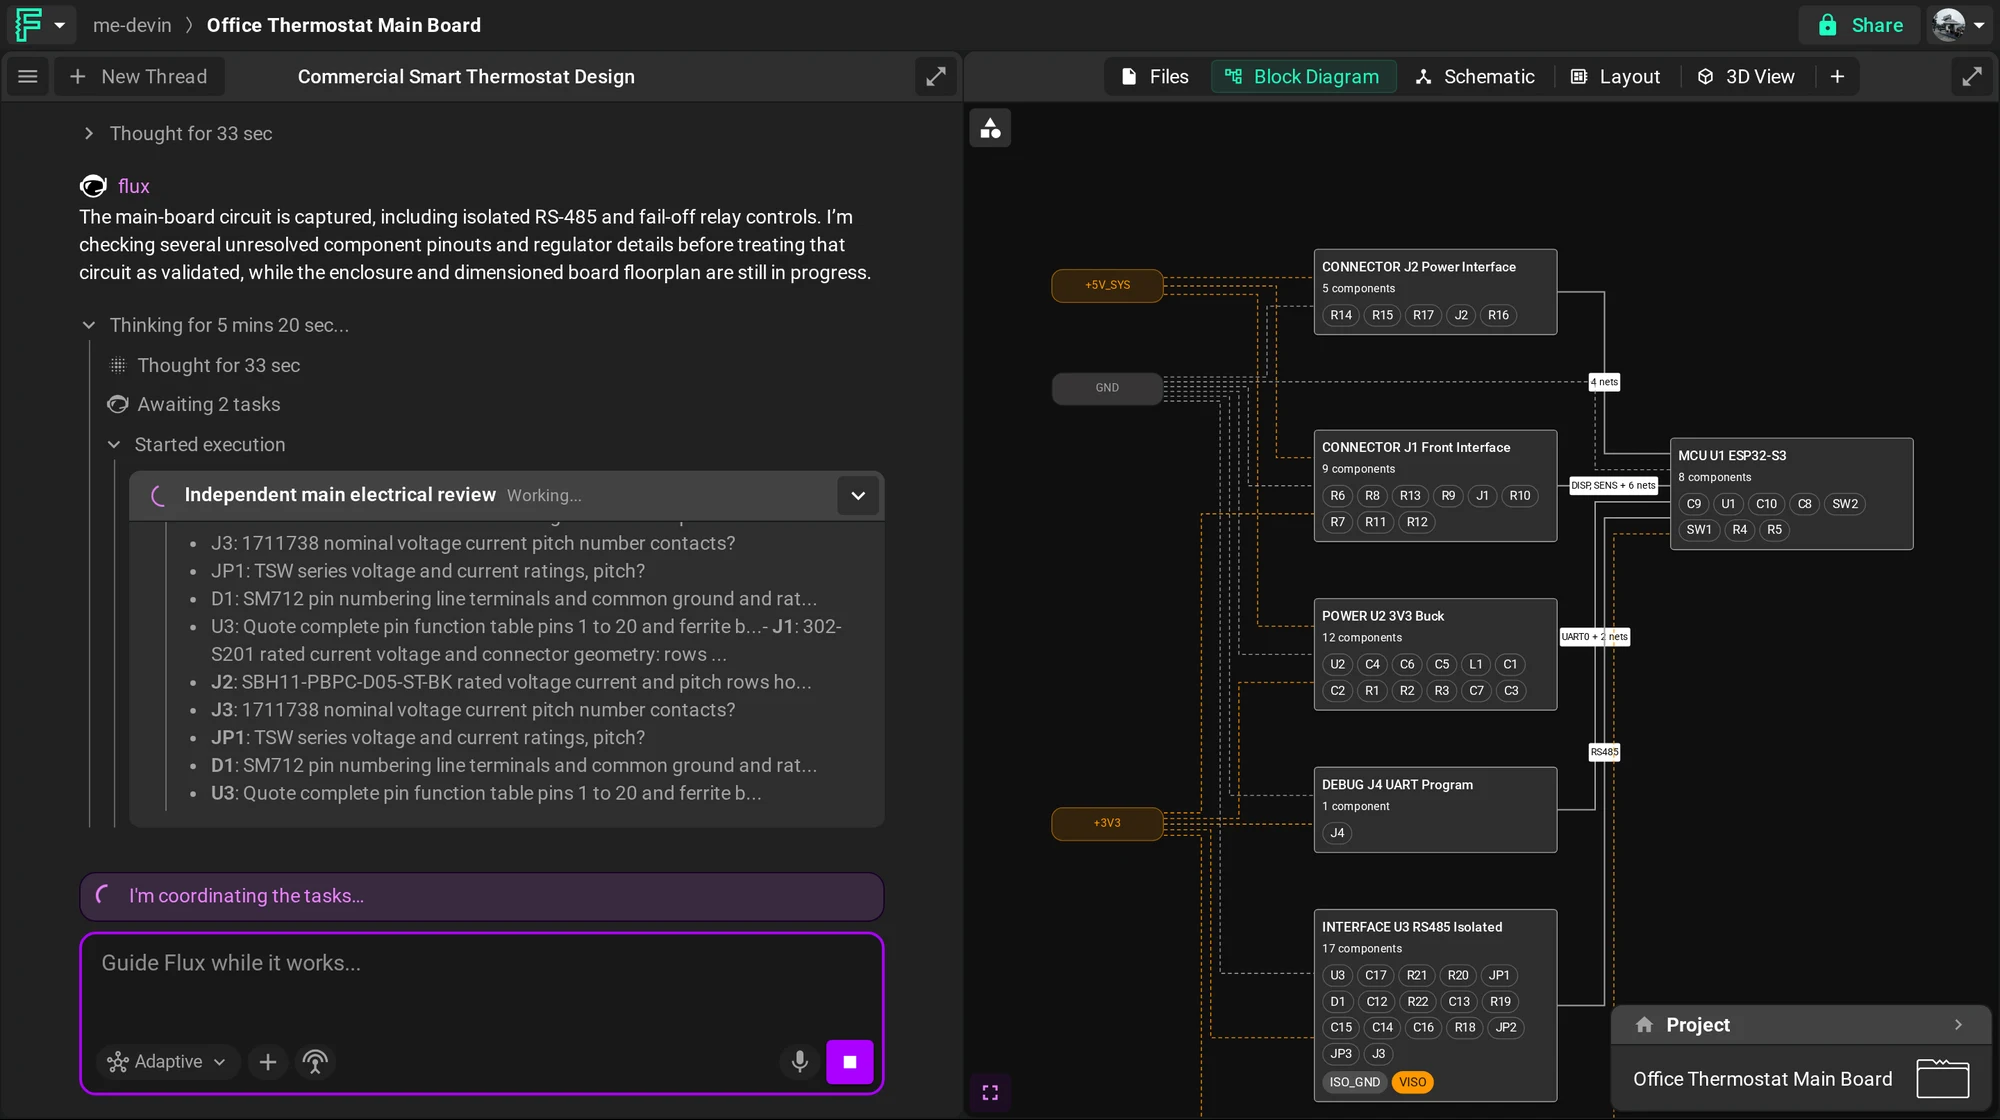Collapse the Independent main electrical review card

(x=858, y=496)
